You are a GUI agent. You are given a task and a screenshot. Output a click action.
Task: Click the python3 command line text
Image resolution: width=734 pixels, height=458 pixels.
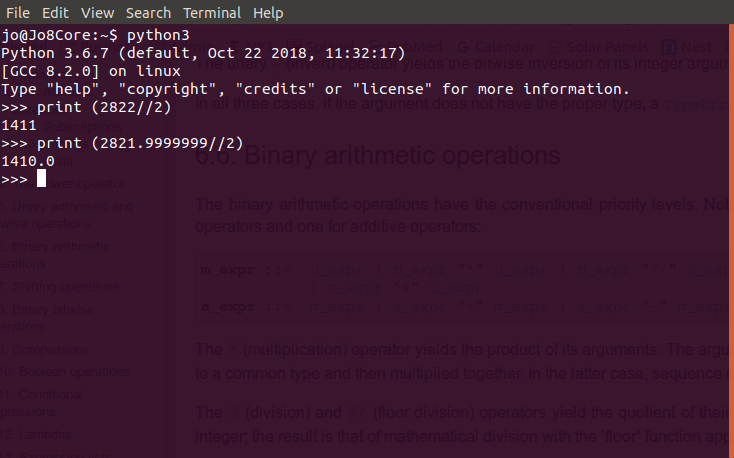click(x=158, y=36)
